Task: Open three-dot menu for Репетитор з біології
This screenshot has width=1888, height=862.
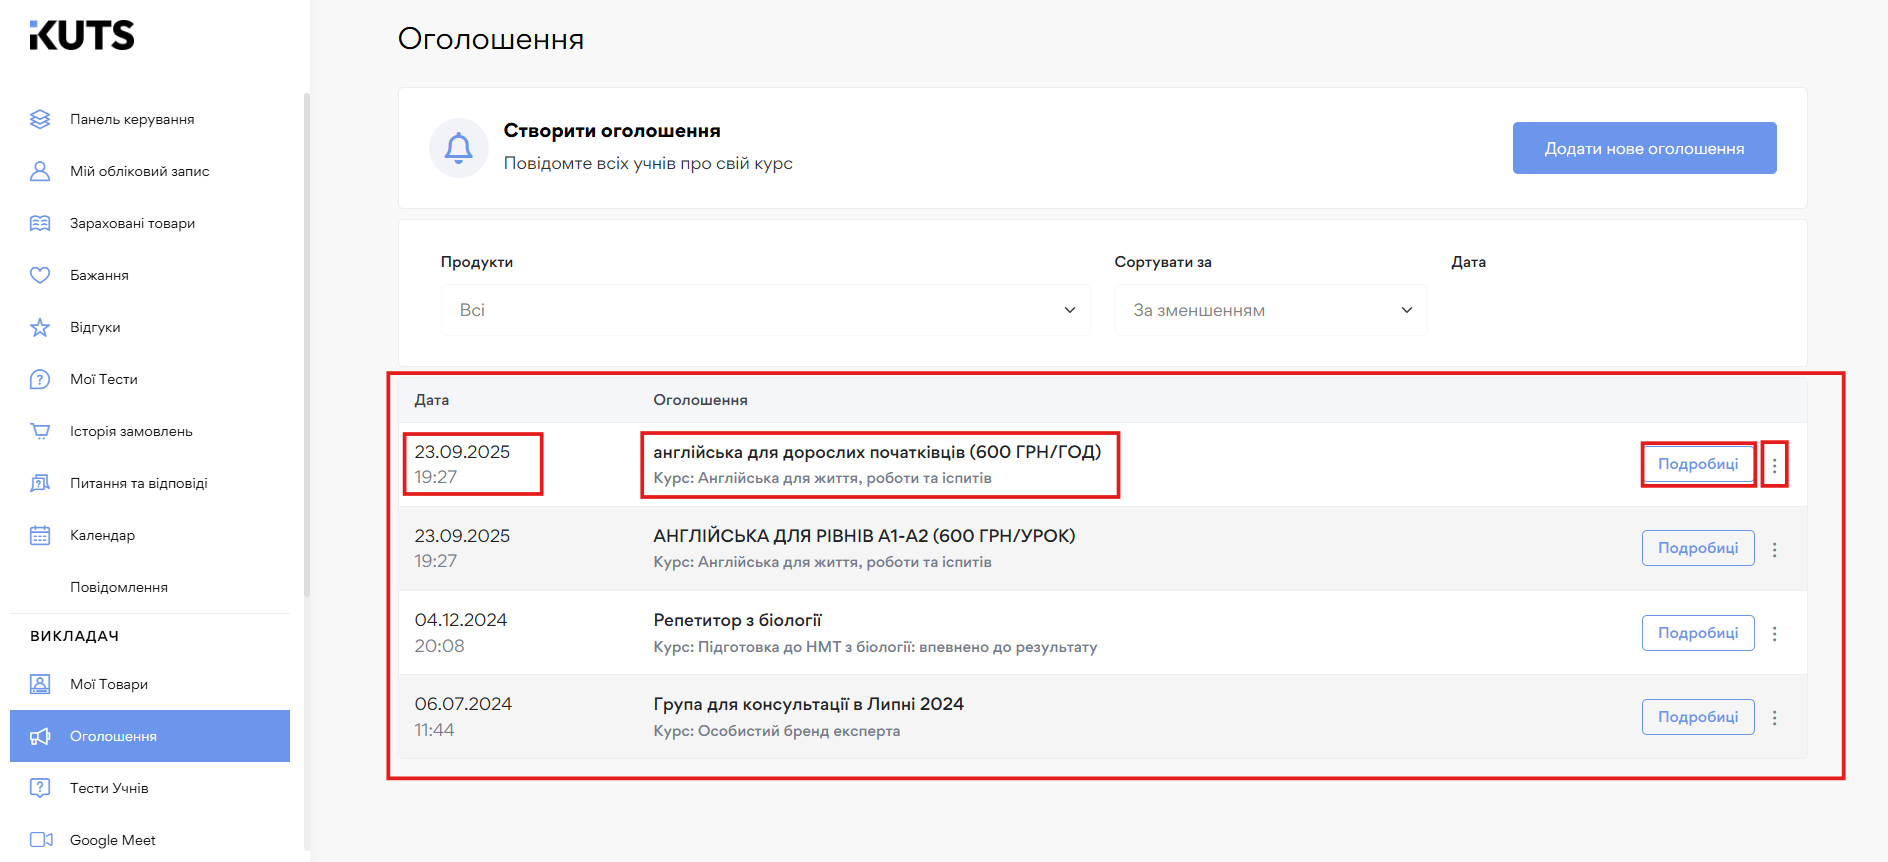Action: (1774, 634)
